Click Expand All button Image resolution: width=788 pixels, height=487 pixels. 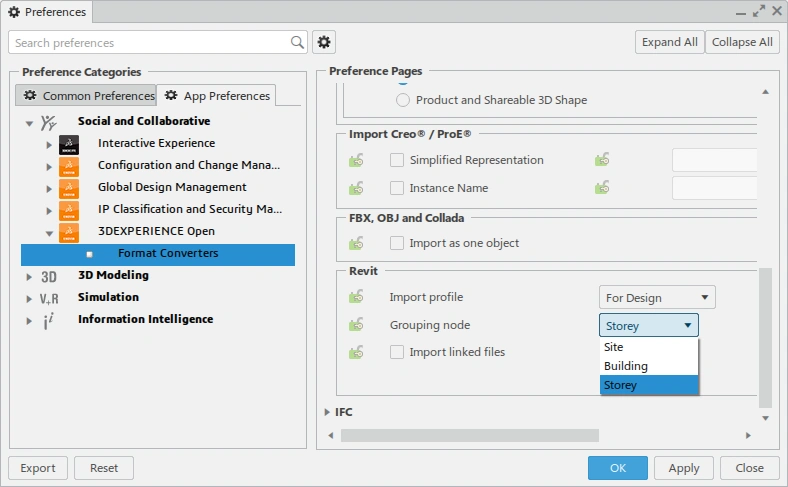[669, 42]
